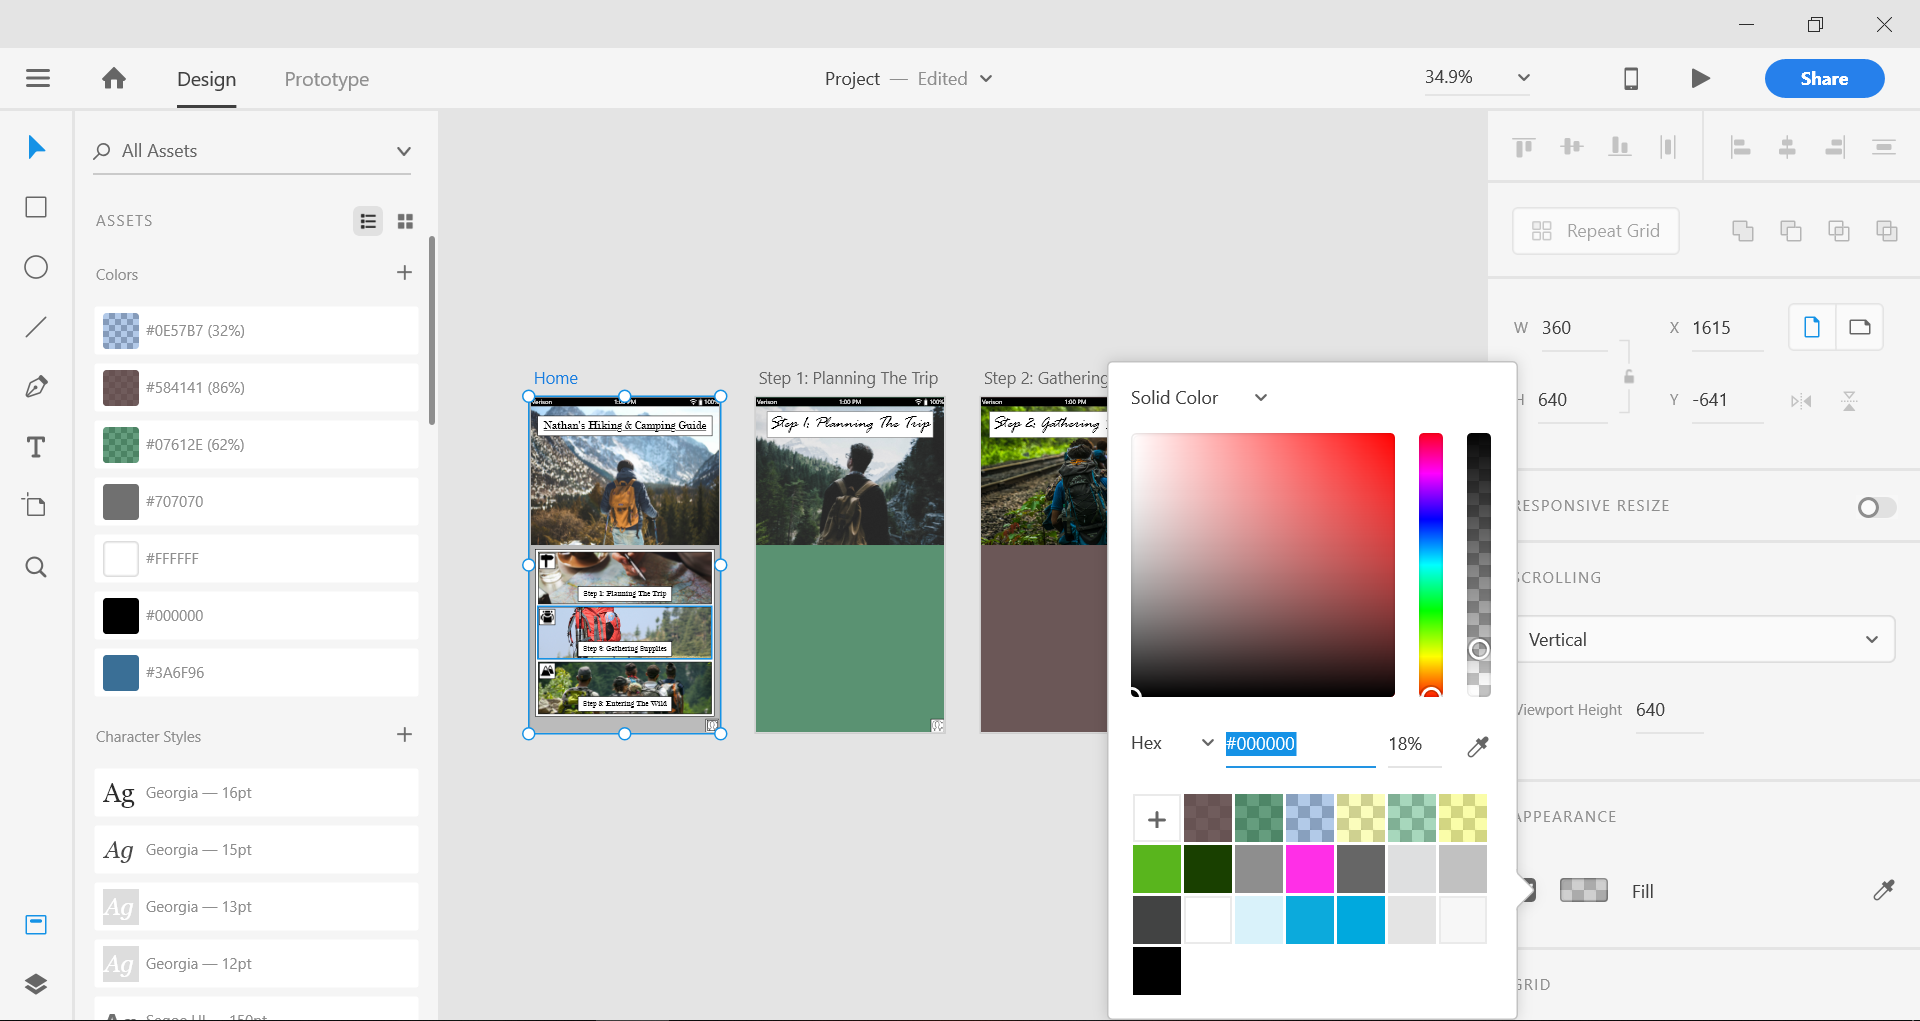Edit the hex value field
Screen dimensions: 1920x1021
point(1300,744)
